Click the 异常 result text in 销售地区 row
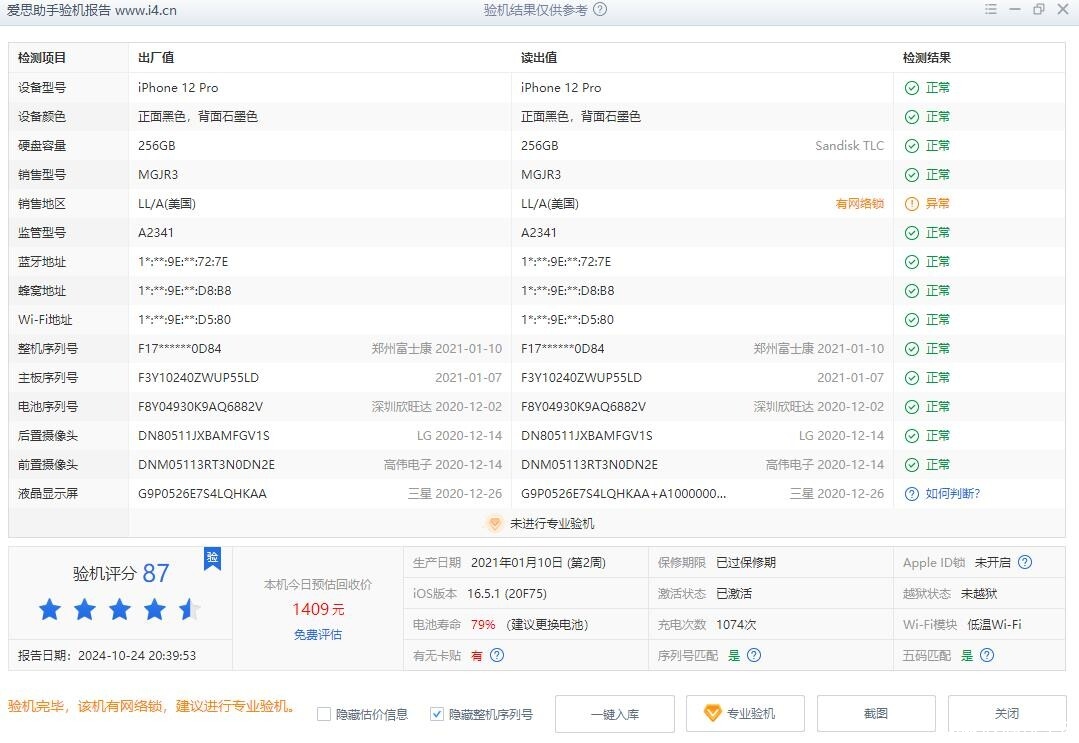The image size is (1079, 743). point(937,204)
